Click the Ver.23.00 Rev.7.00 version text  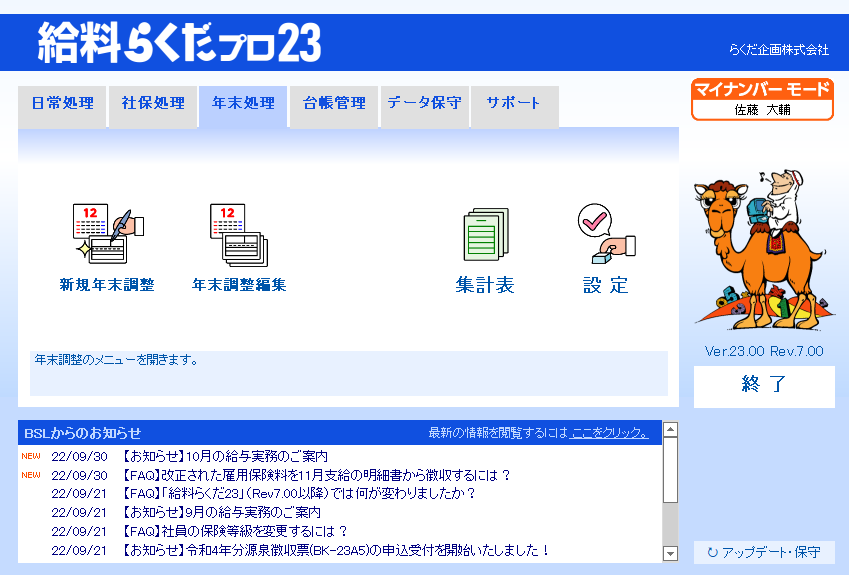tap(764, 351)
